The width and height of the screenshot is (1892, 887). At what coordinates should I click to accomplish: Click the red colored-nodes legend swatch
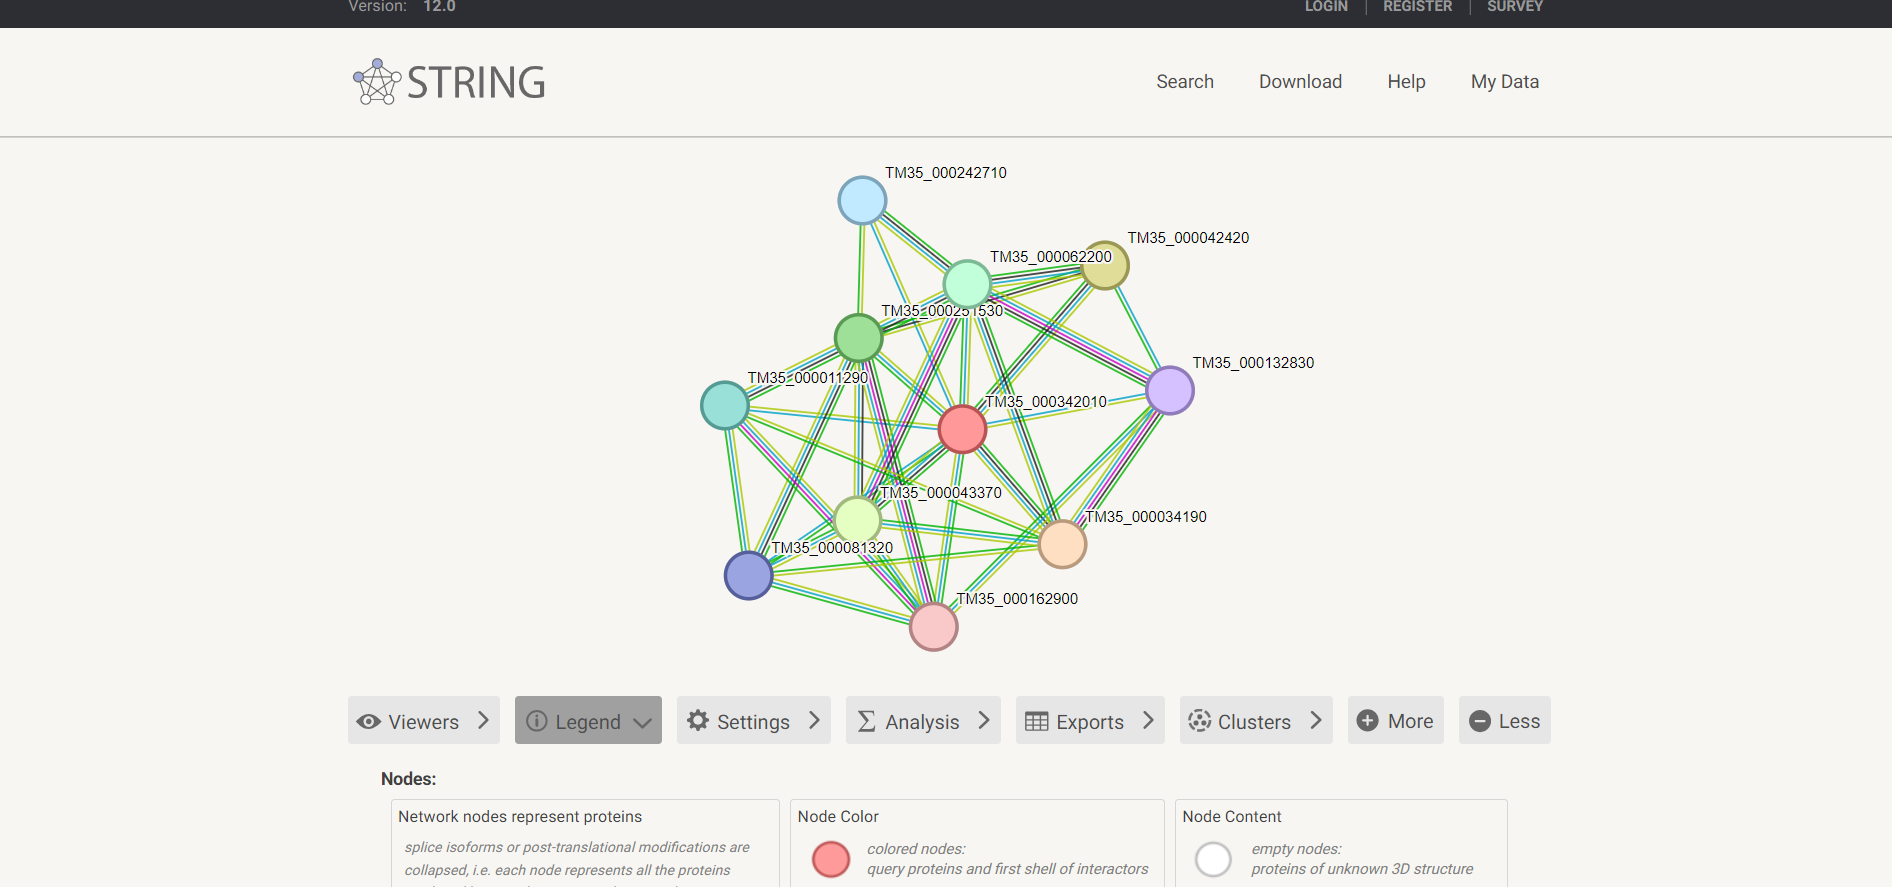(x=831, y=859)
